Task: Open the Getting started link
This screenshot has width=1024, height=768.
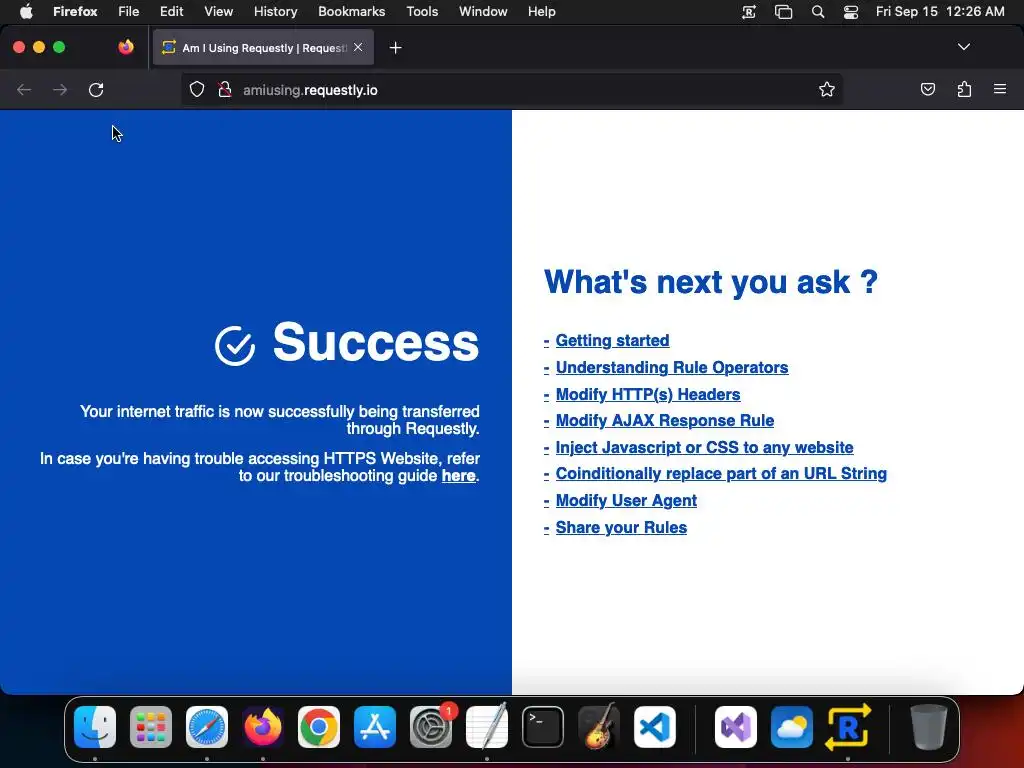Action: pyautogui.click(x=612, y=341)
